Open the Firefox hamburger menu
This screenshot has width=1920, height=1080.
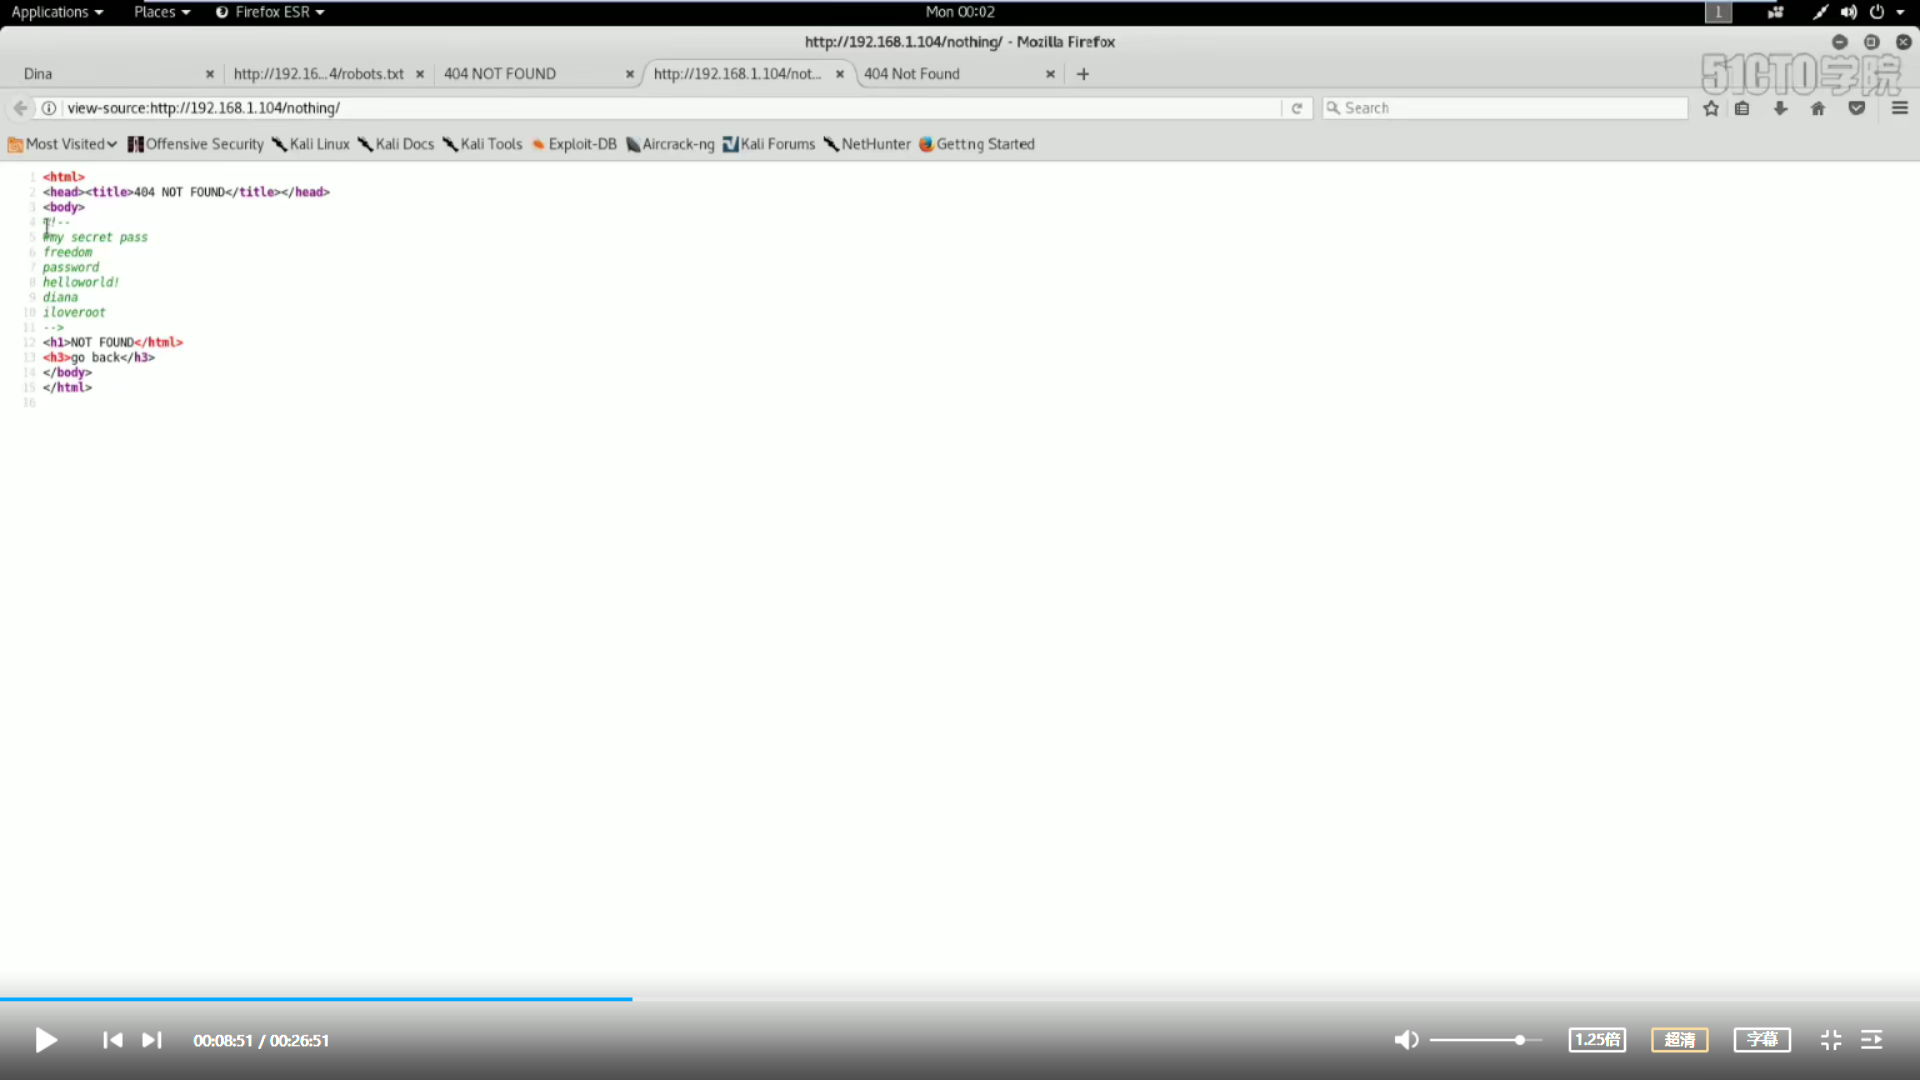pyautogui.click(x=1900, y=108)
